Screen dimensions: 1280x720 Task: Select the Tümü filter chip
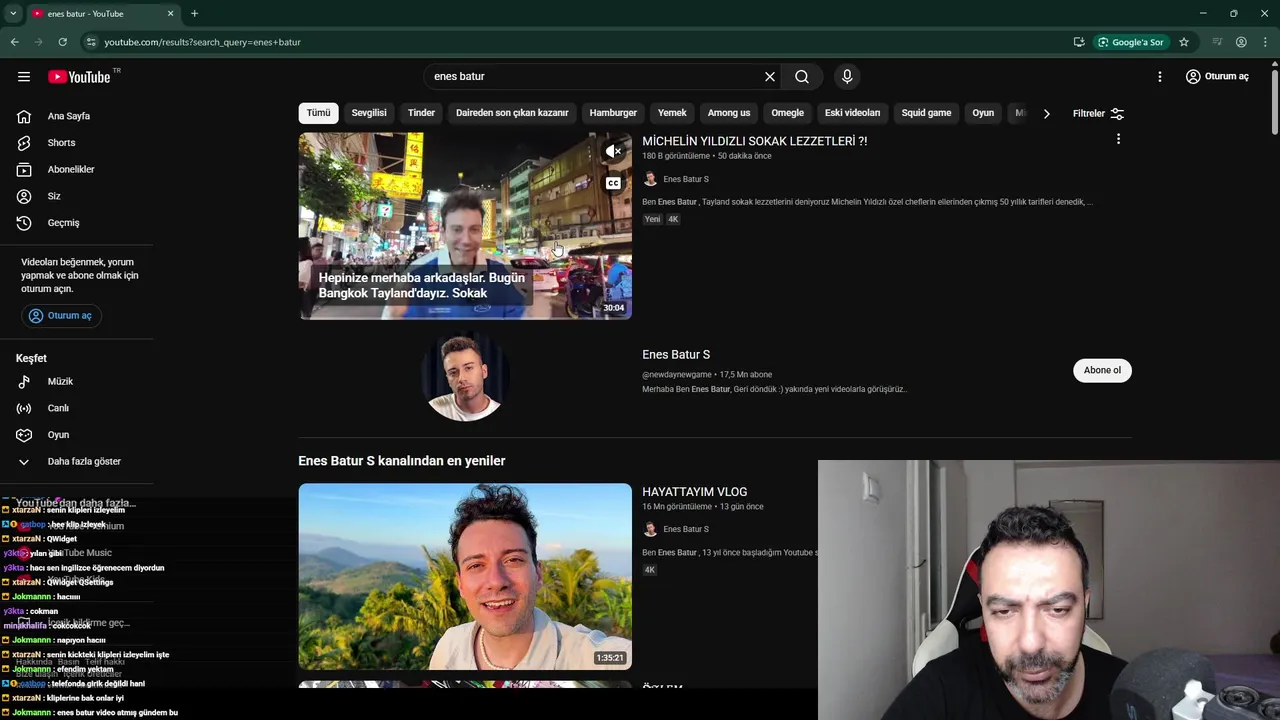click(x=318, y=113)
